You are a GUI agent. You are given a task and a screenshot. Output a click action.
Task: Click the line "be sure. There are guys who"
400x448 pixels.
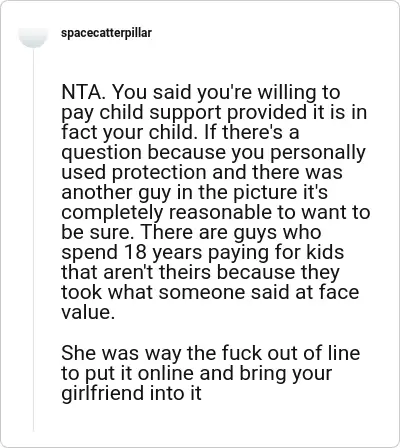coord(191,232)
